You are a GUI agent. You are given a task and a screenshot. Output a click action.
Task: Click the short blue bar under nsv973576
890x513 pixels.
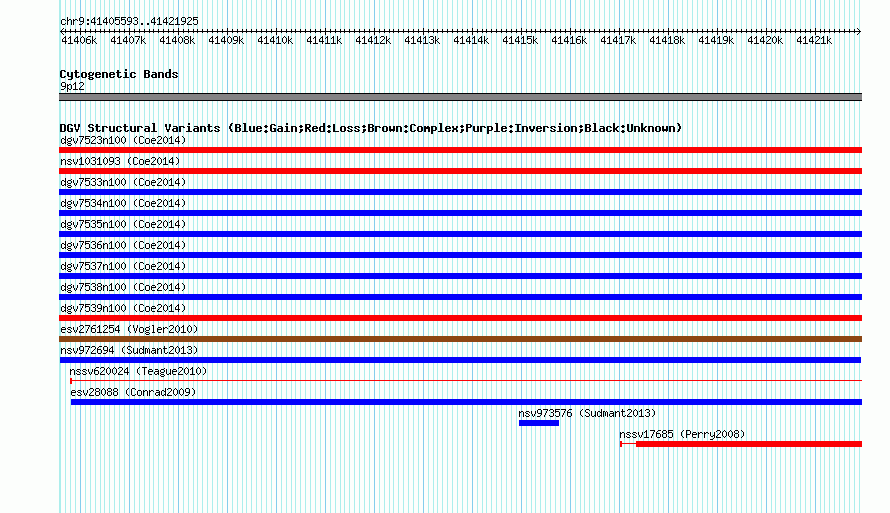click(539, 423)
